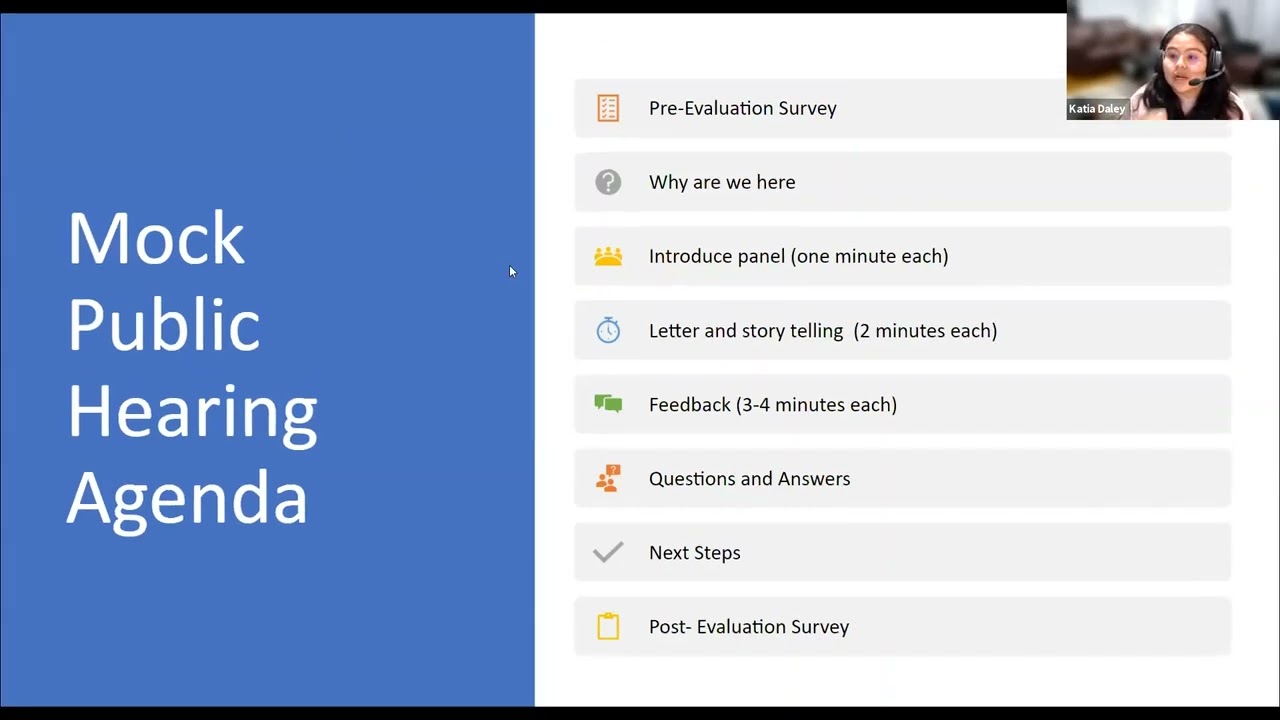Click the Questions and Answers text
Image resolution: width=1280 pixels, height=720 pixels.
(750, 478)
